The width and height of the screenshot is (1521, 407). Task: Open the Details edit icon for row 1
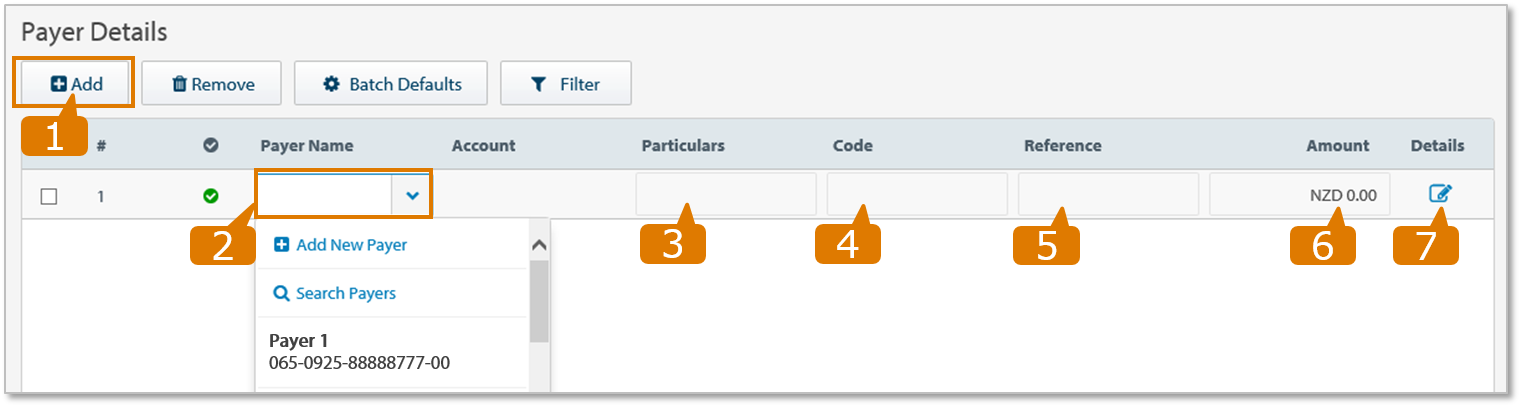pyautogui.click(x=1439, y=194)
